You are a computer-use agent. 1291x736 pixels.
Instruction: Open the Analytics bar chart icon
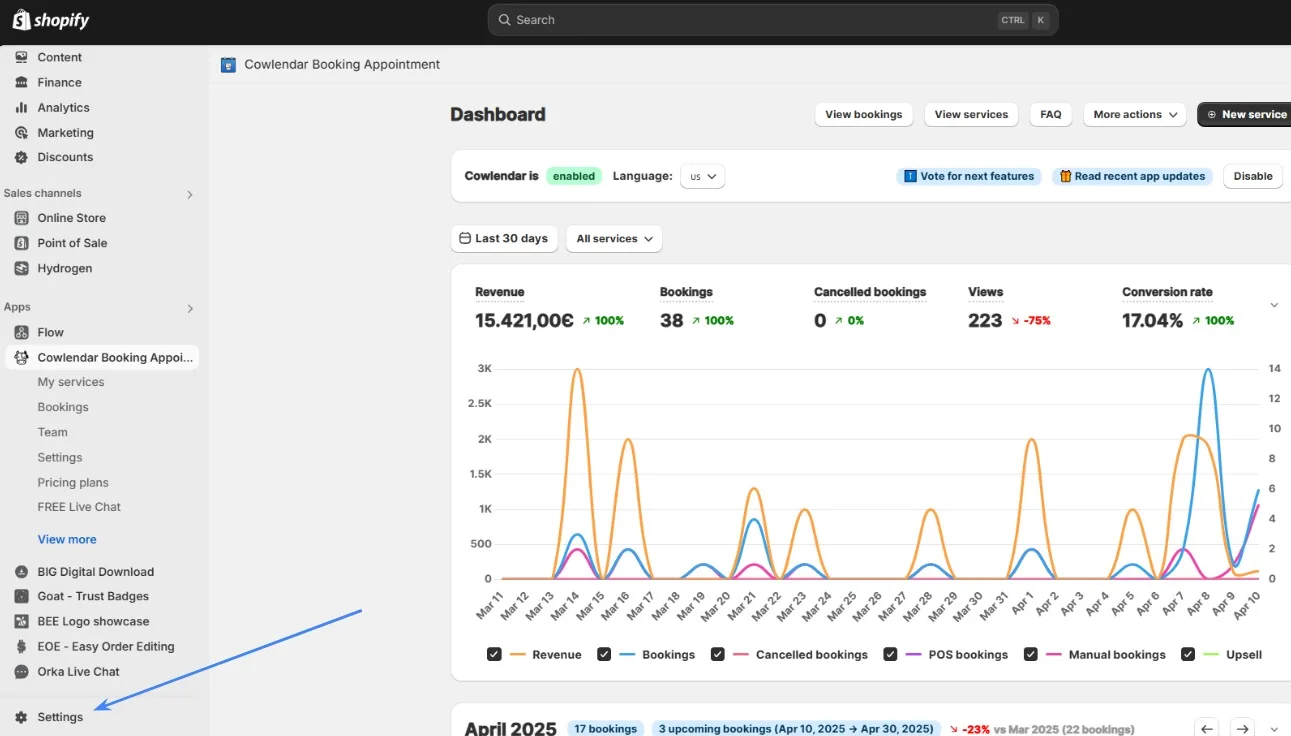[x=21, y=107]
